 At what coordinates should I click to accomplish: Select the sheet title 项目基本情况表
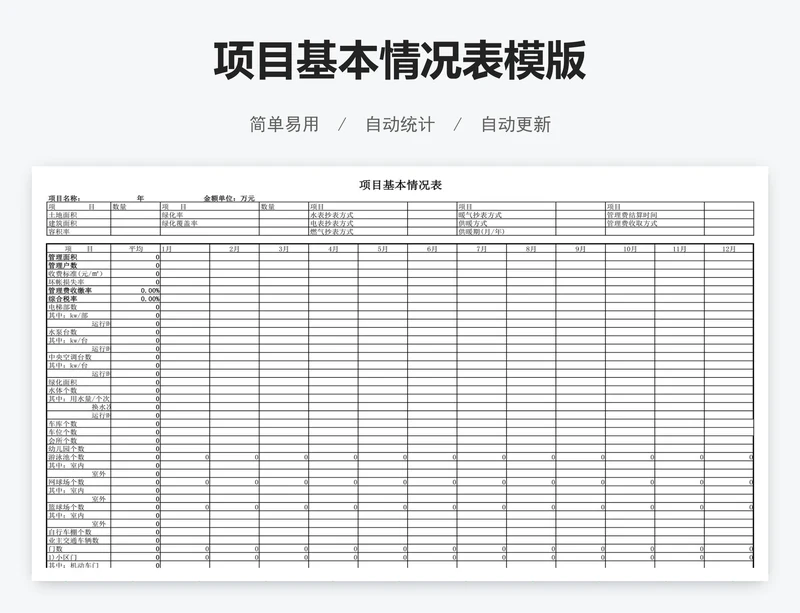coord(401,185)
